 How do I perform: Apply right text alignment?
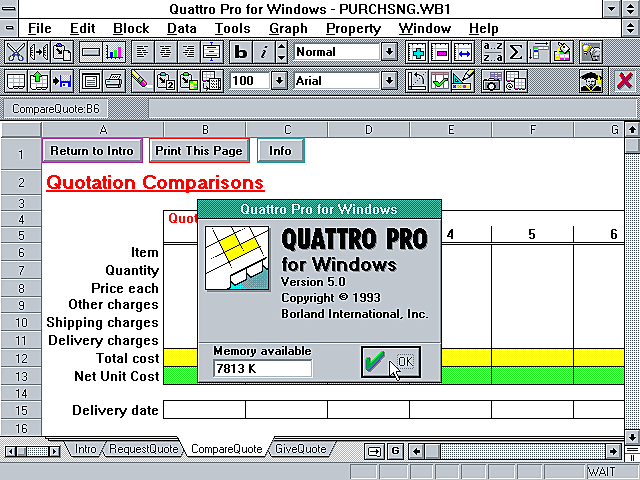coord(189,52)
